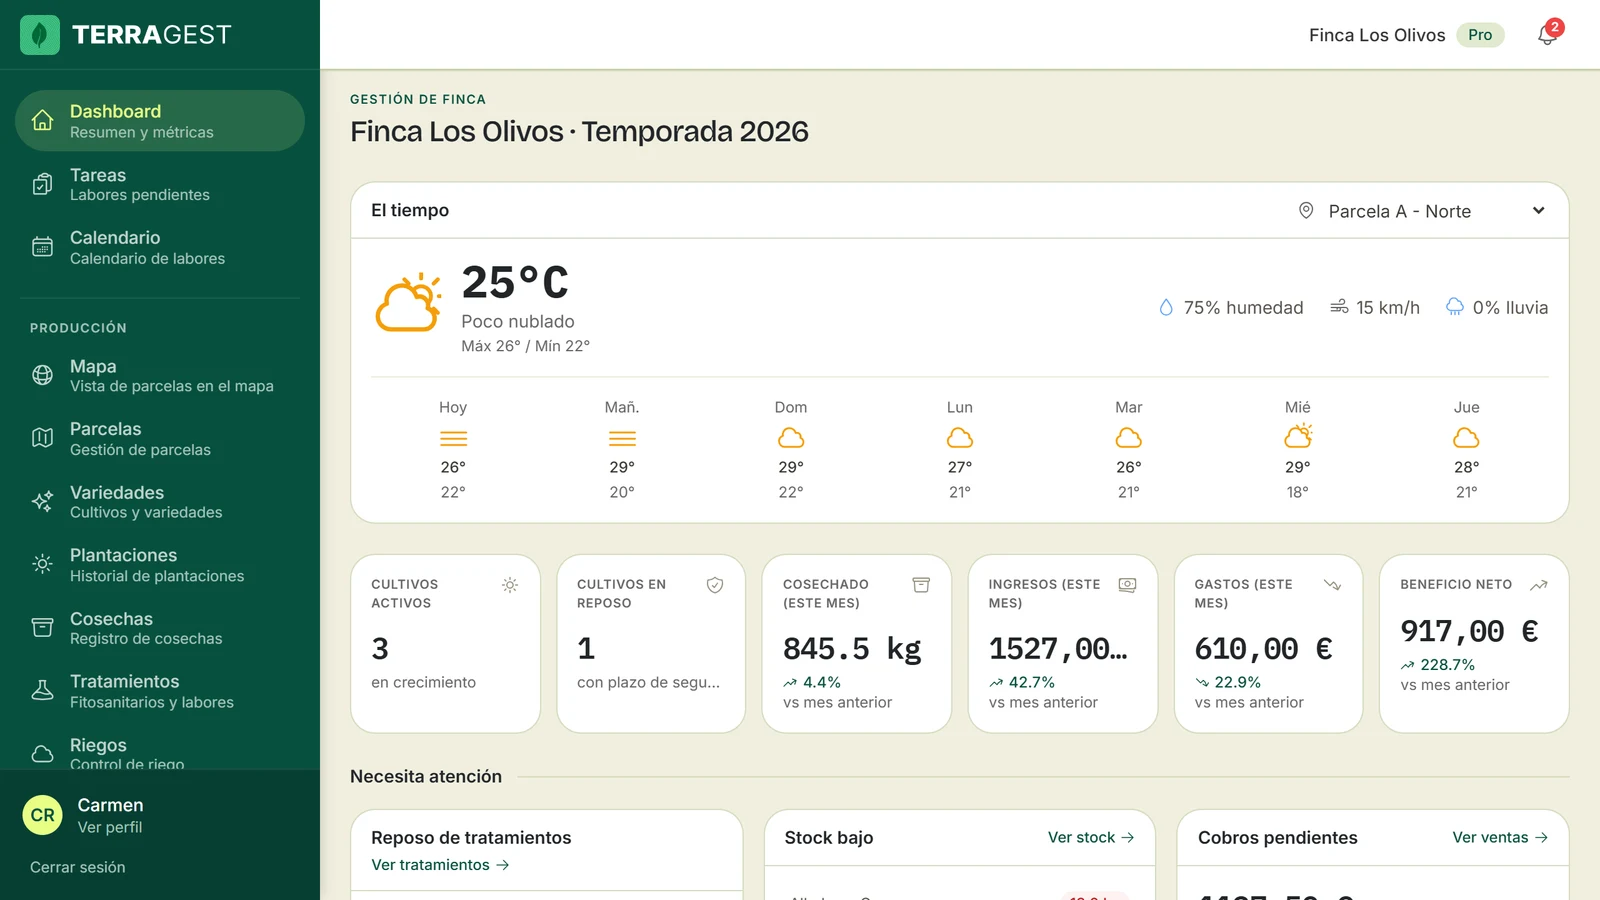1600x900 pixels.
Task: Click the Finca Los Olivos header name
Action: click(1377, 35)
